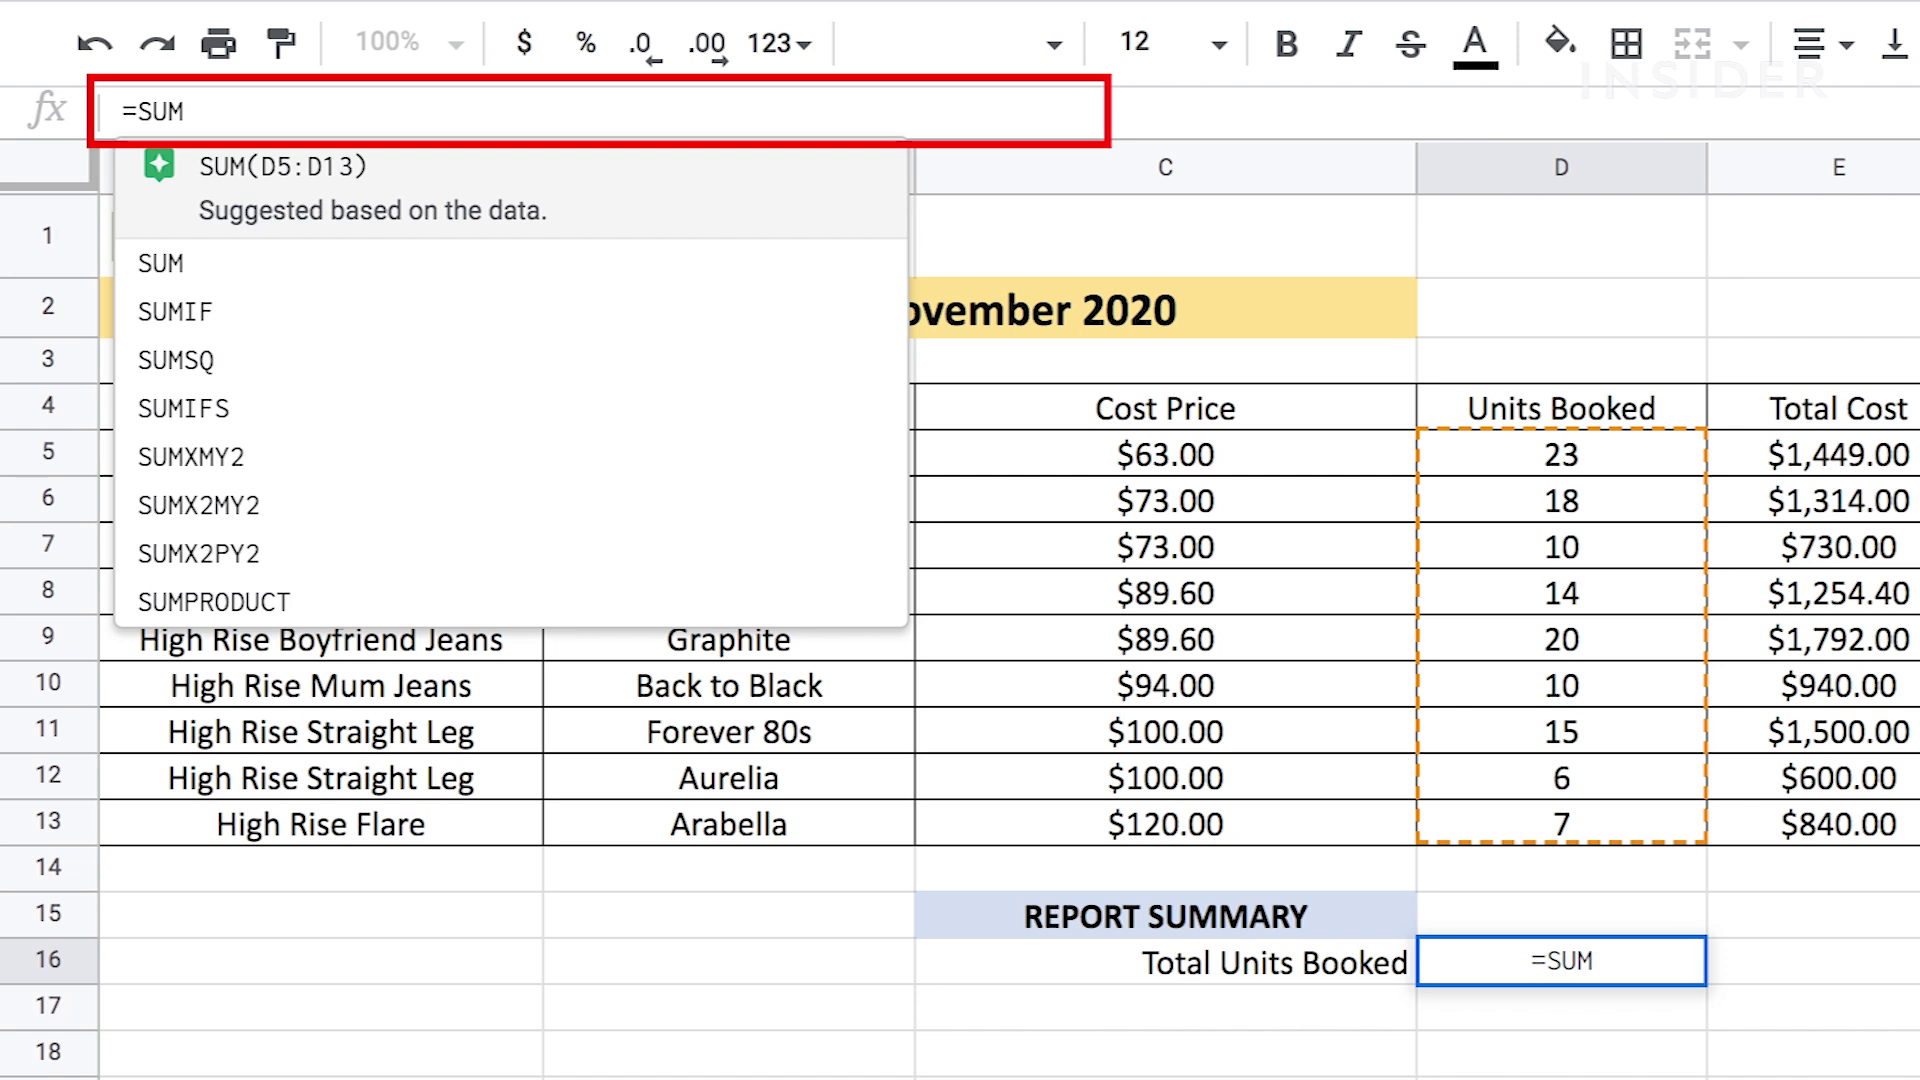Click the Redo arrow icon
Image resolution: width=1920 pixels, height=1080 pixels.
(x=157, y=43)
